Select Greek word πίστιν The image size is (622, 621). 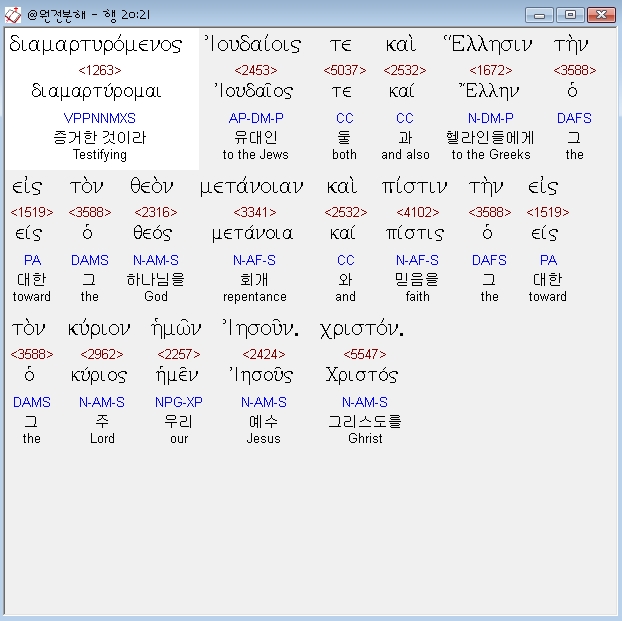point(414,186)
